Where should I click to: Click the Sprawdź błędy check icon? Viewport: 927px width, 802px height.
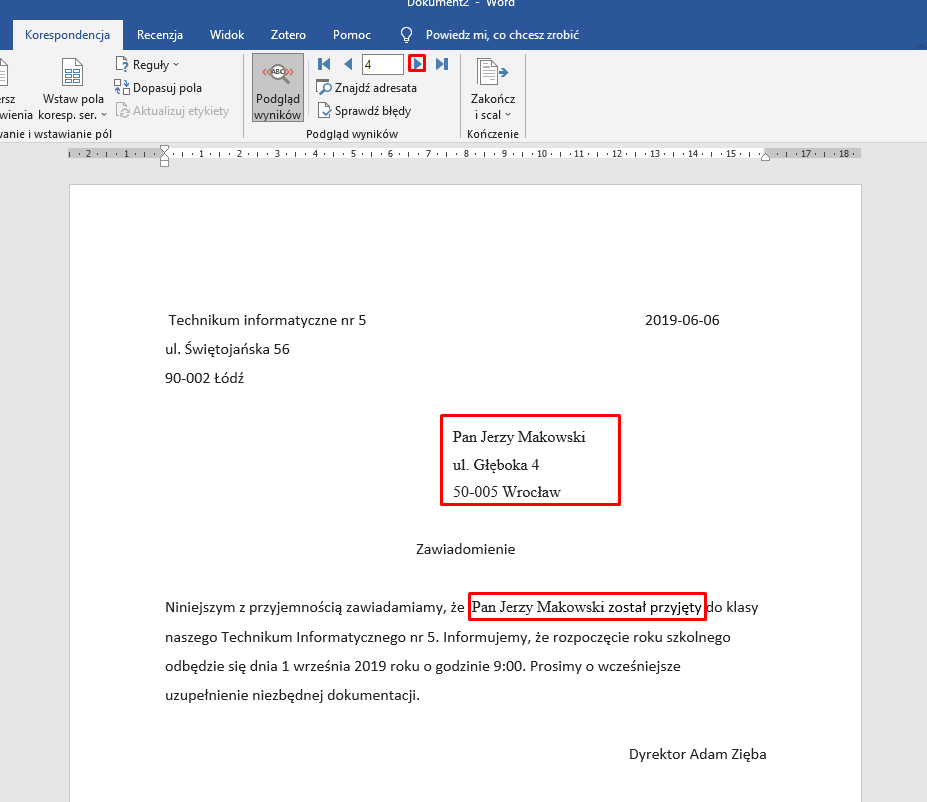pos(324,111)
